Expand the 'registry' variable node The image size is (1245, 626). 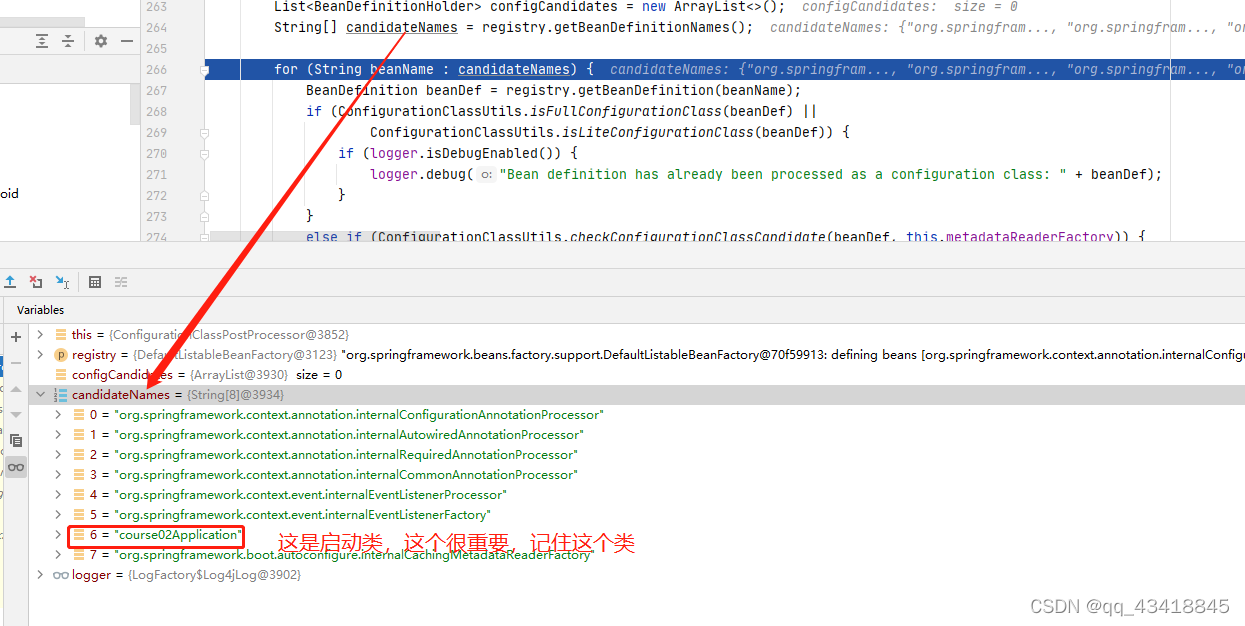tap(41, 355)
